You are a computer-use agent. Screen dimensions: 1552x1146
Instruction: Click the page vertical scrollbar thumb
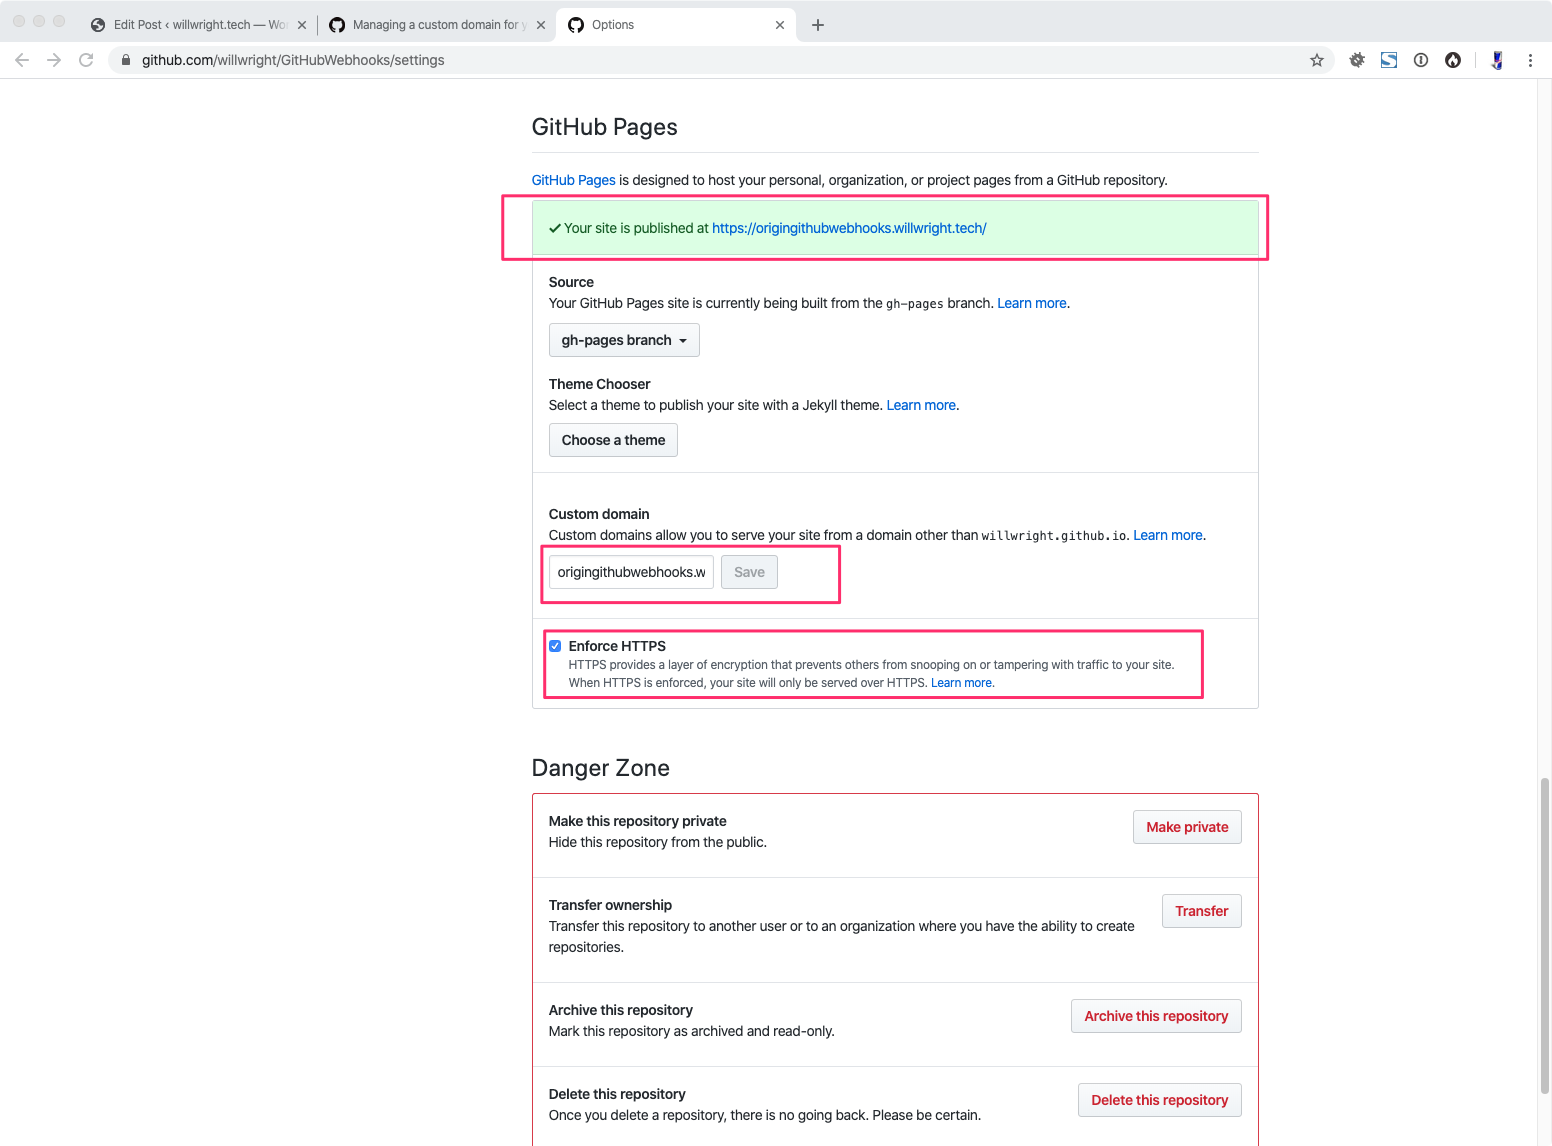1544,935
